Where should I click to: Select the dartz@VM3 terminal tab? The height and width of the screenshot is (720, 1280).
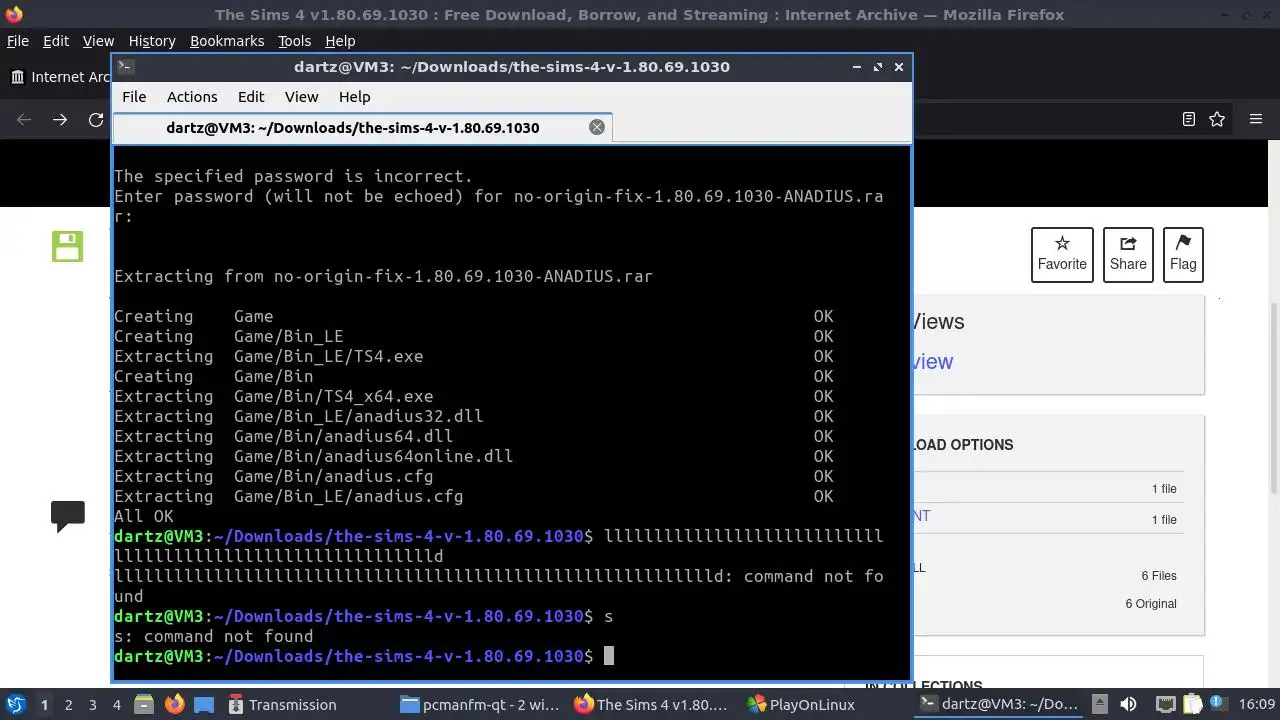pyautogui.click(x=362, y=127)
